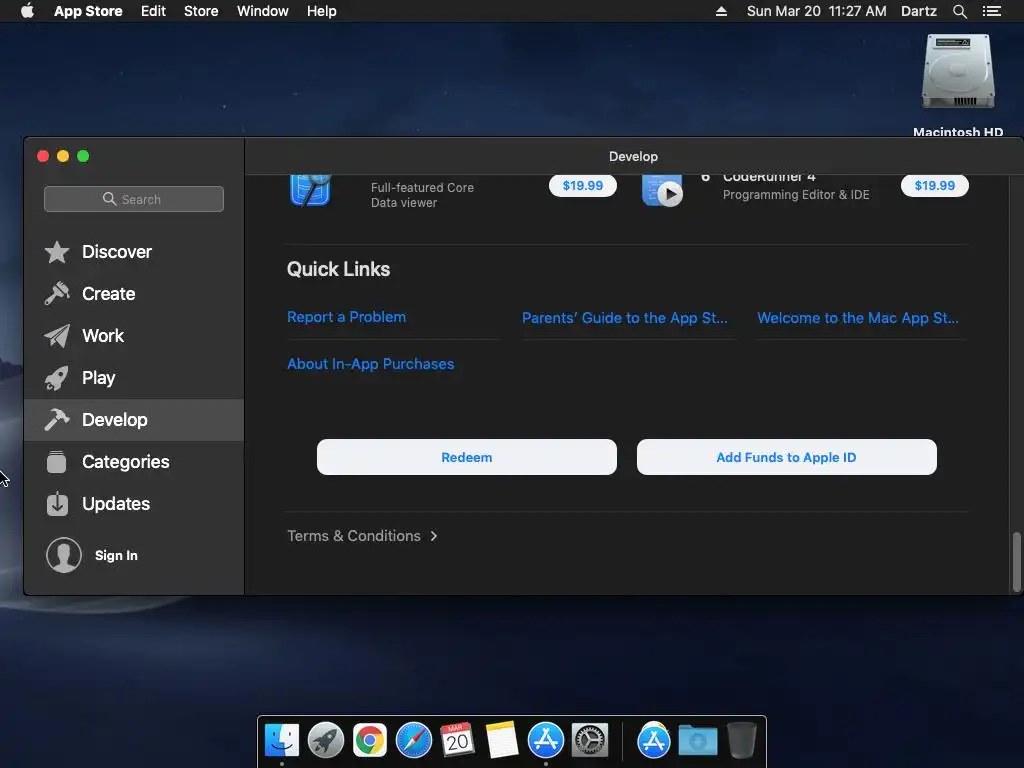Click the second App Store icon in dock
Screen dimensions: 1024x768
[x=654, y=741]
